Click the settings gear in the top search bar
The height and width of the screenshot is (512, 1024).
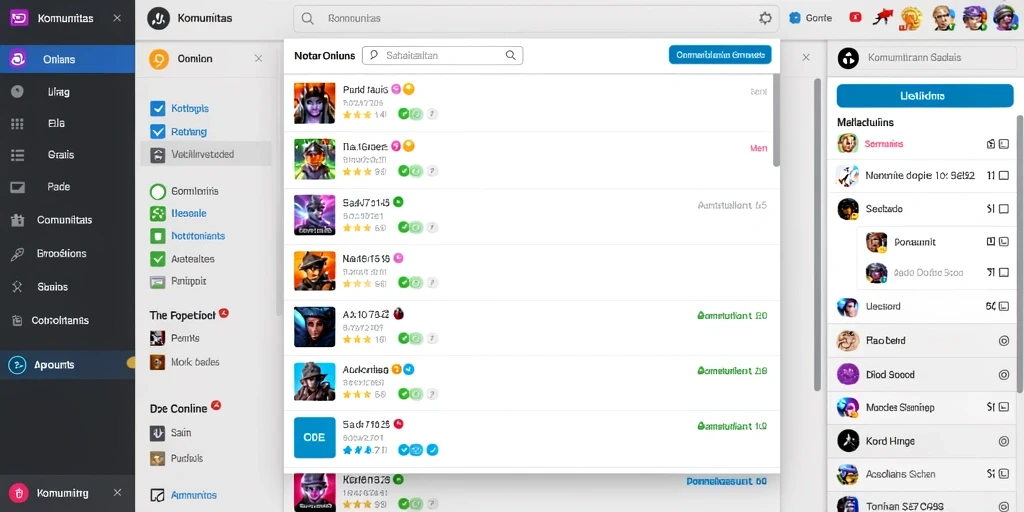765,18
